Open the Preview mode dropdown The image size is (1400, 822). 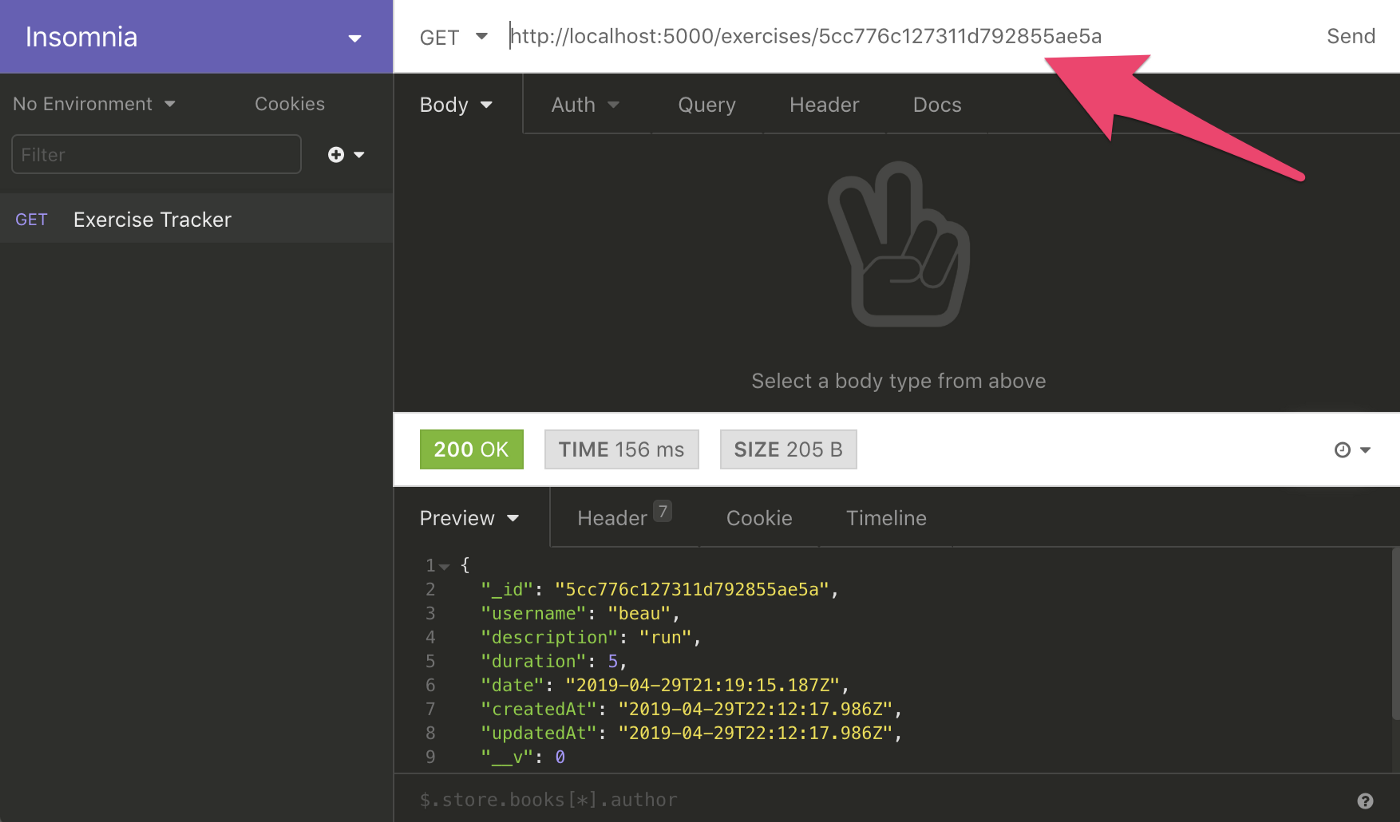[x=470, y=518]
